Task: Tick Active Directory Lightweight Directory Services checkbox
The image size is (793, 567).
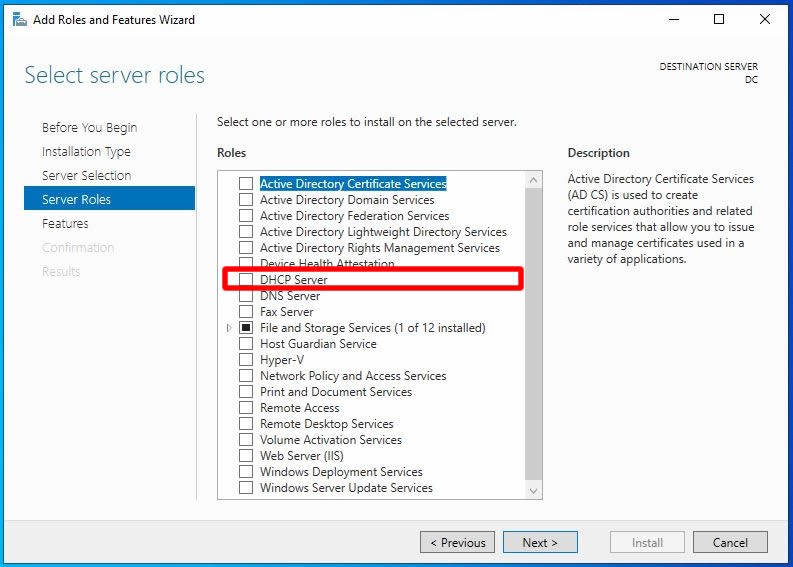Action: coord(246,232)
